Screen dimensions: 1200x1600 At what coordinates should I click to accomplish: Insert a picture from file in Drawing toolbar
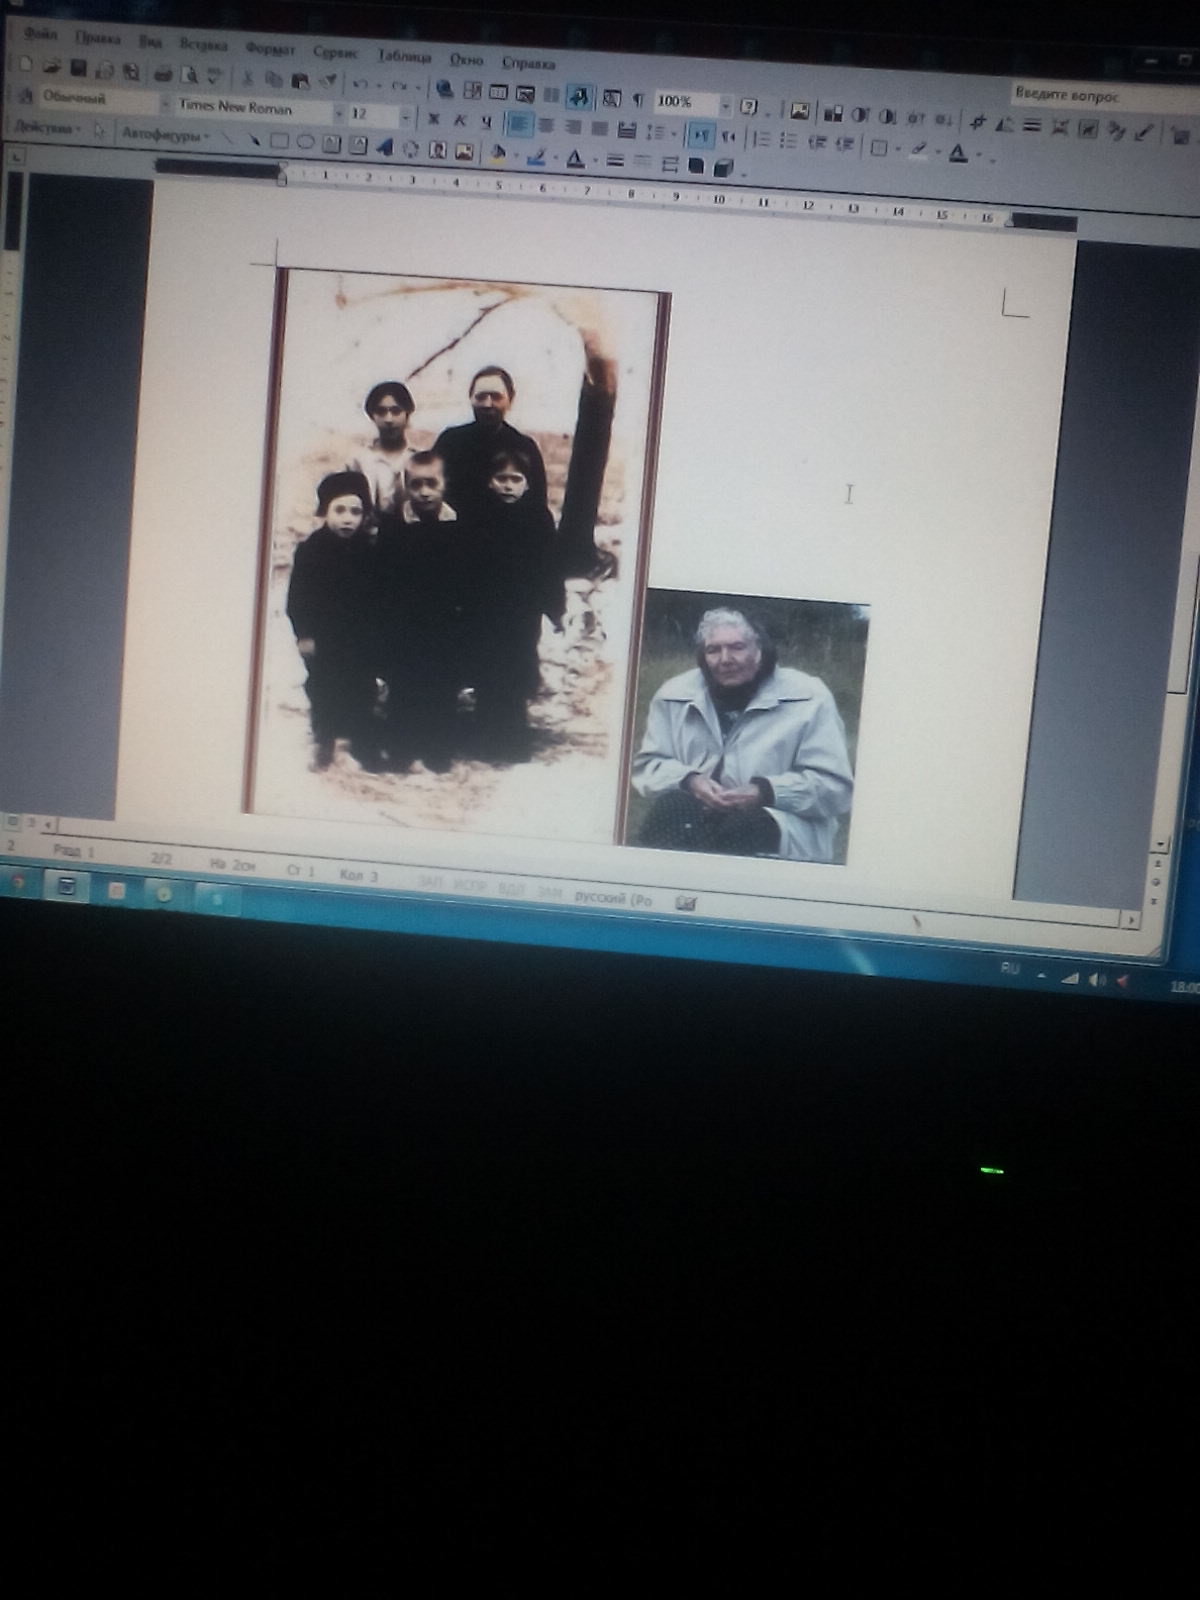[x=463, y=151]
